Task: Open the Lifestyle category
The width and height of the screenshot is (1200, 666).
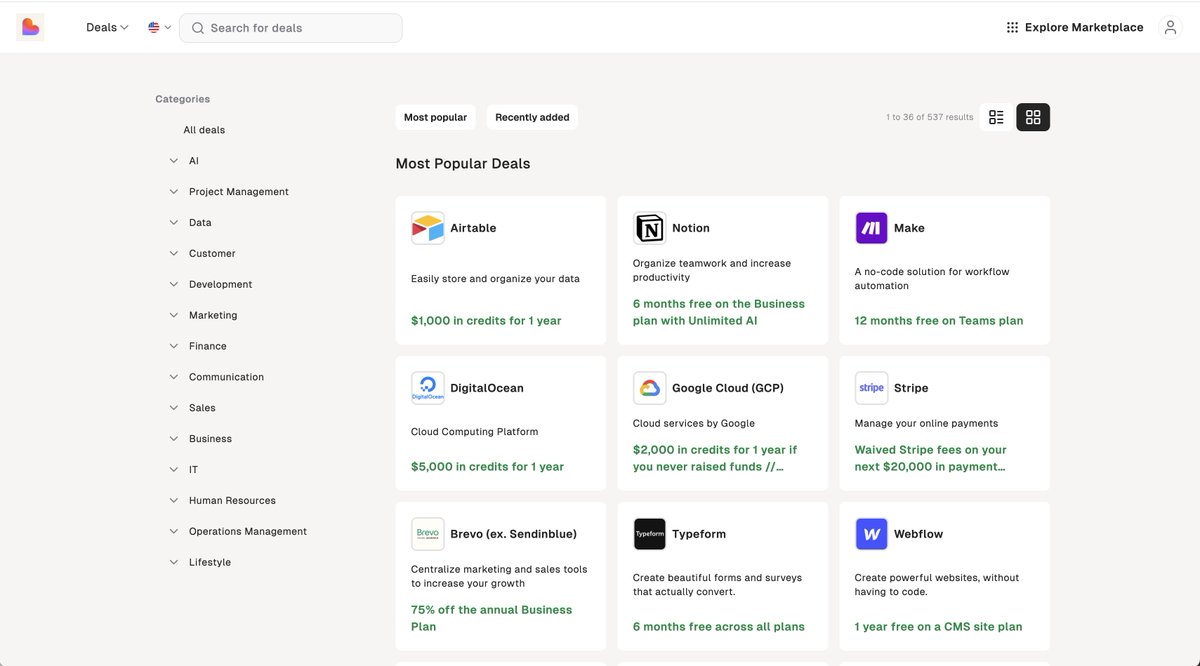Action: [210, 563]
